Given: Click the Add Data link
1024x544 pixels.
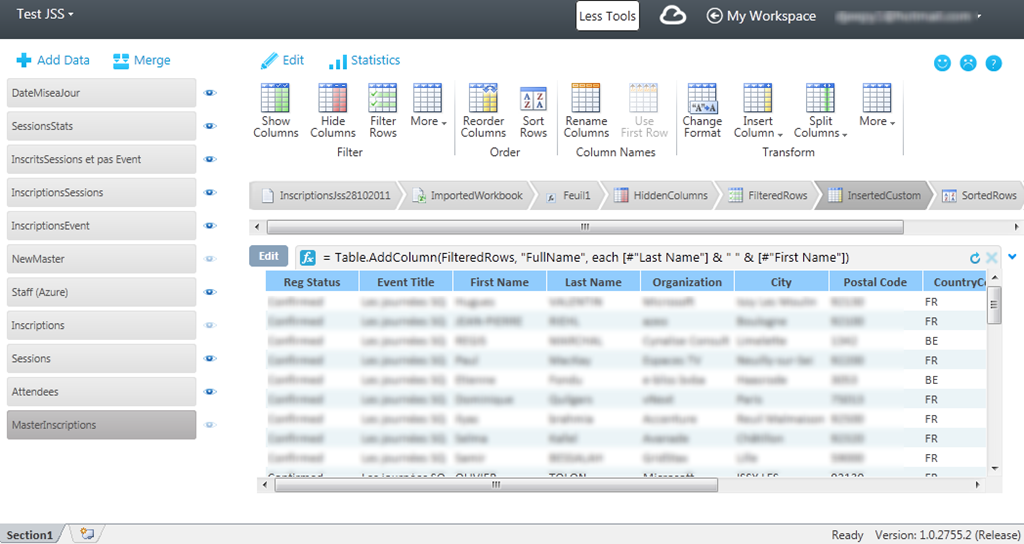Looking at the screenshot, I should (x=54, y=61).
